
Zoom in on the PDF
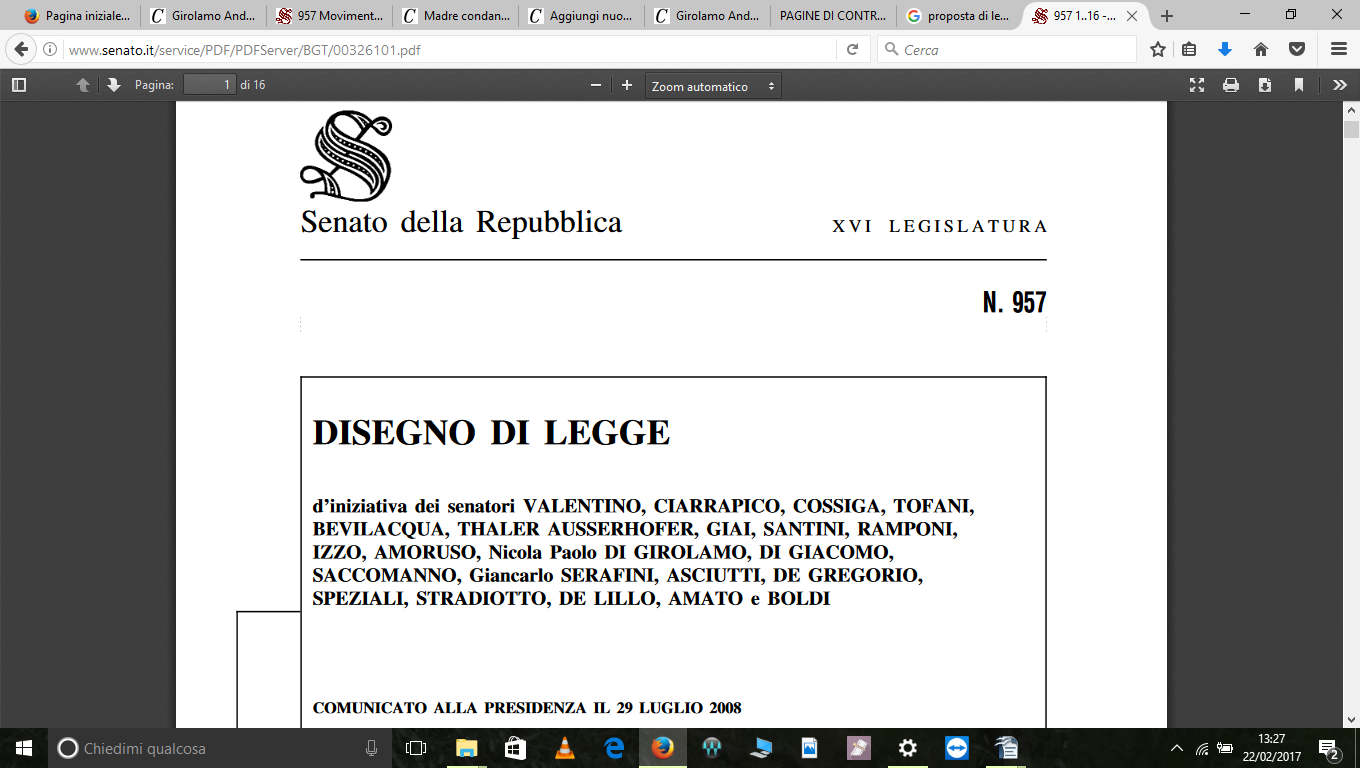(x=627, y=86)
